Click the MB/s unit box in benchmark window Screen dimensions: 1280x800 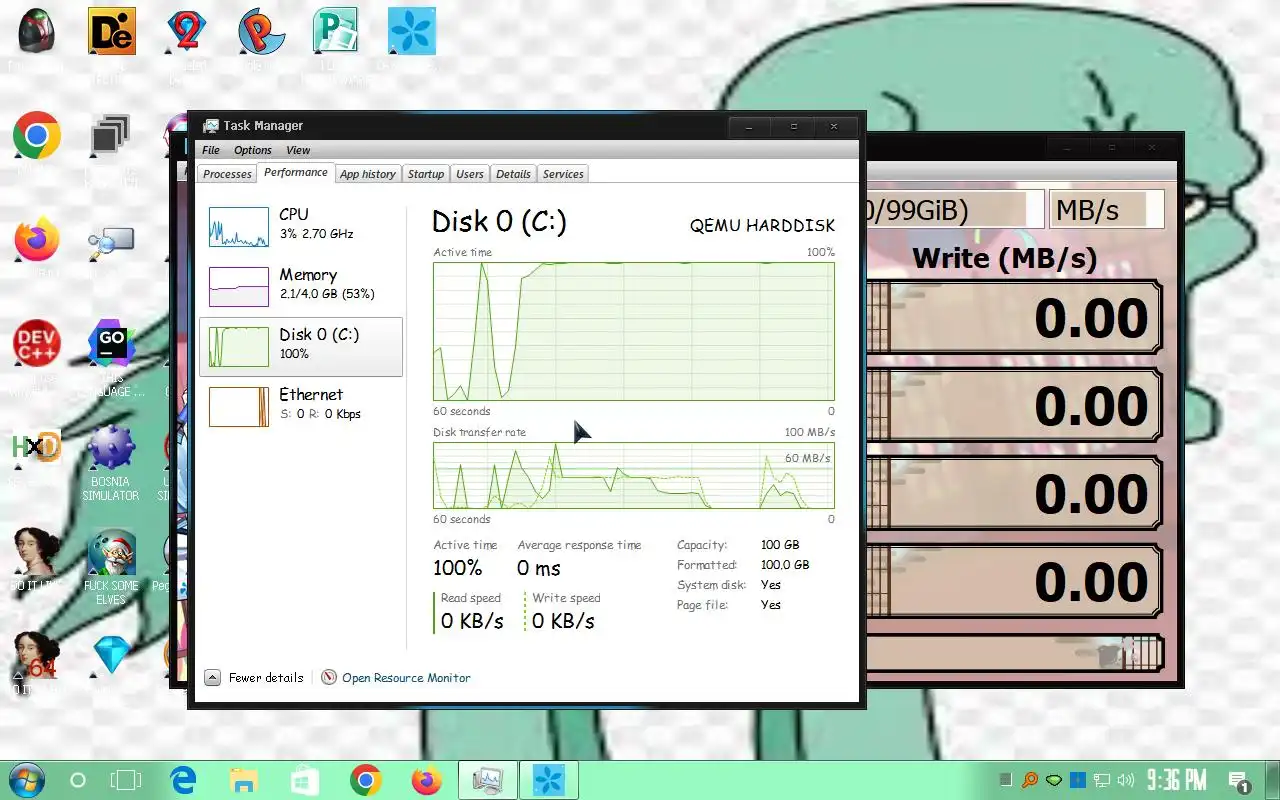1106,210
